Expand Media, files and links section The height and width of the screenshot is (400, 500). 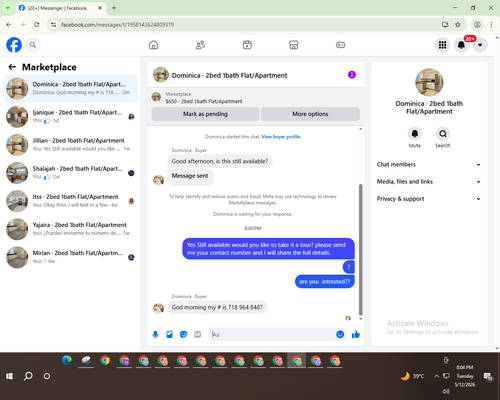(429, 182)
